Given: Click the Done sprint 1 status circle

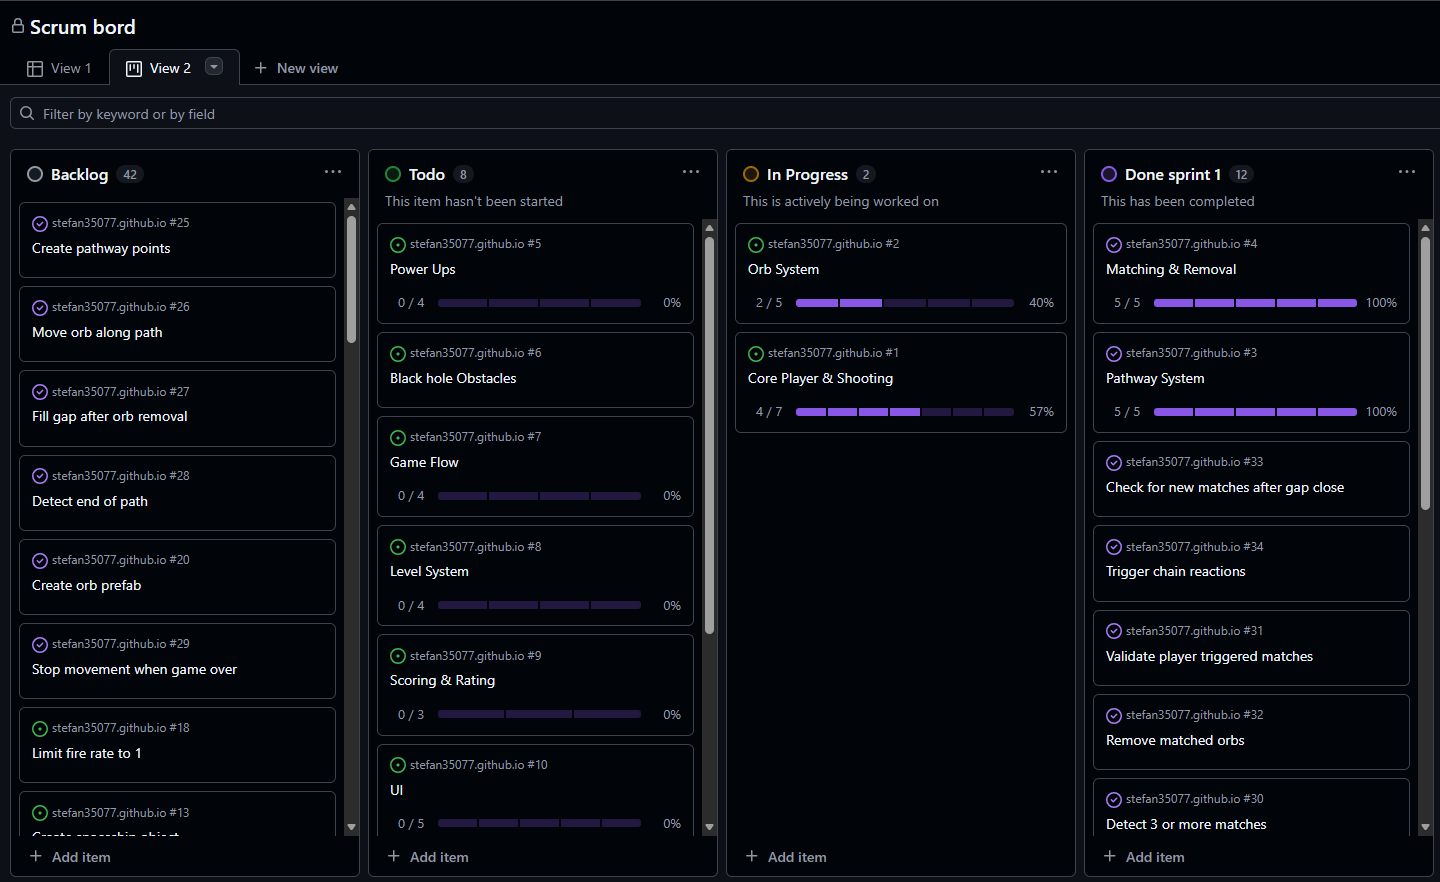Looking at the screenshot, I should [1109, 174].
